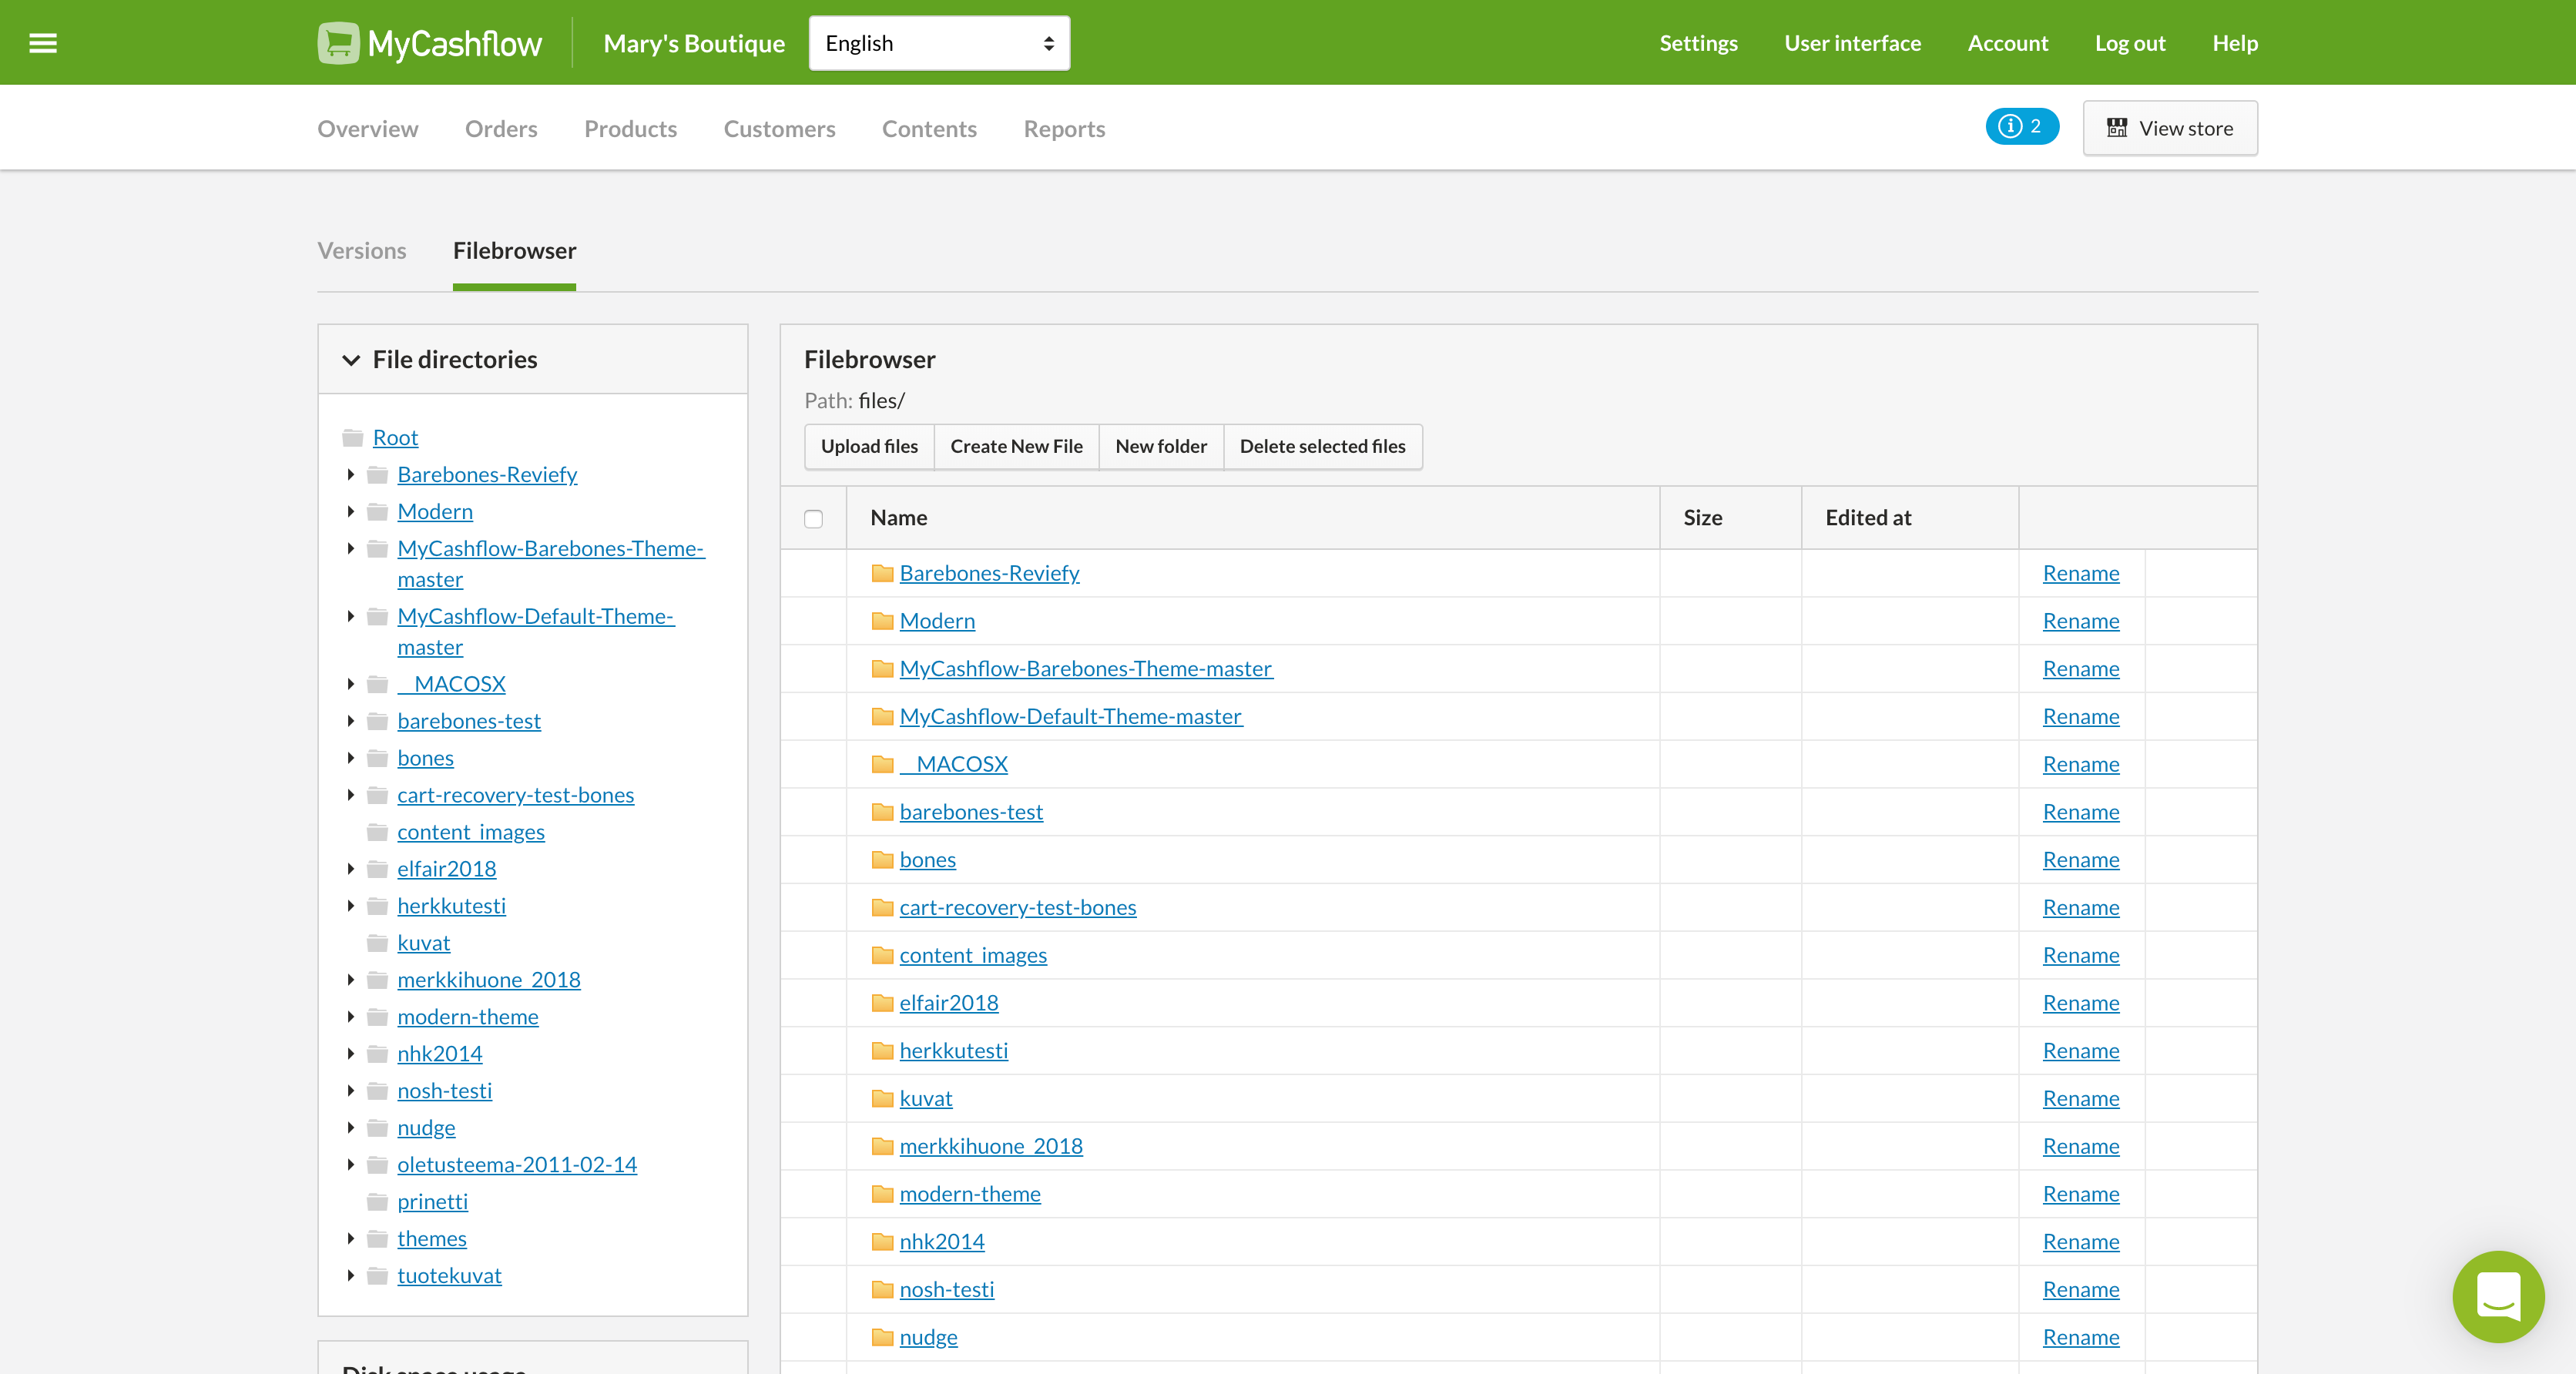The image size is (2576, 1374).
Task: Open nosh-testi in directory tree
Action: 444,1090
